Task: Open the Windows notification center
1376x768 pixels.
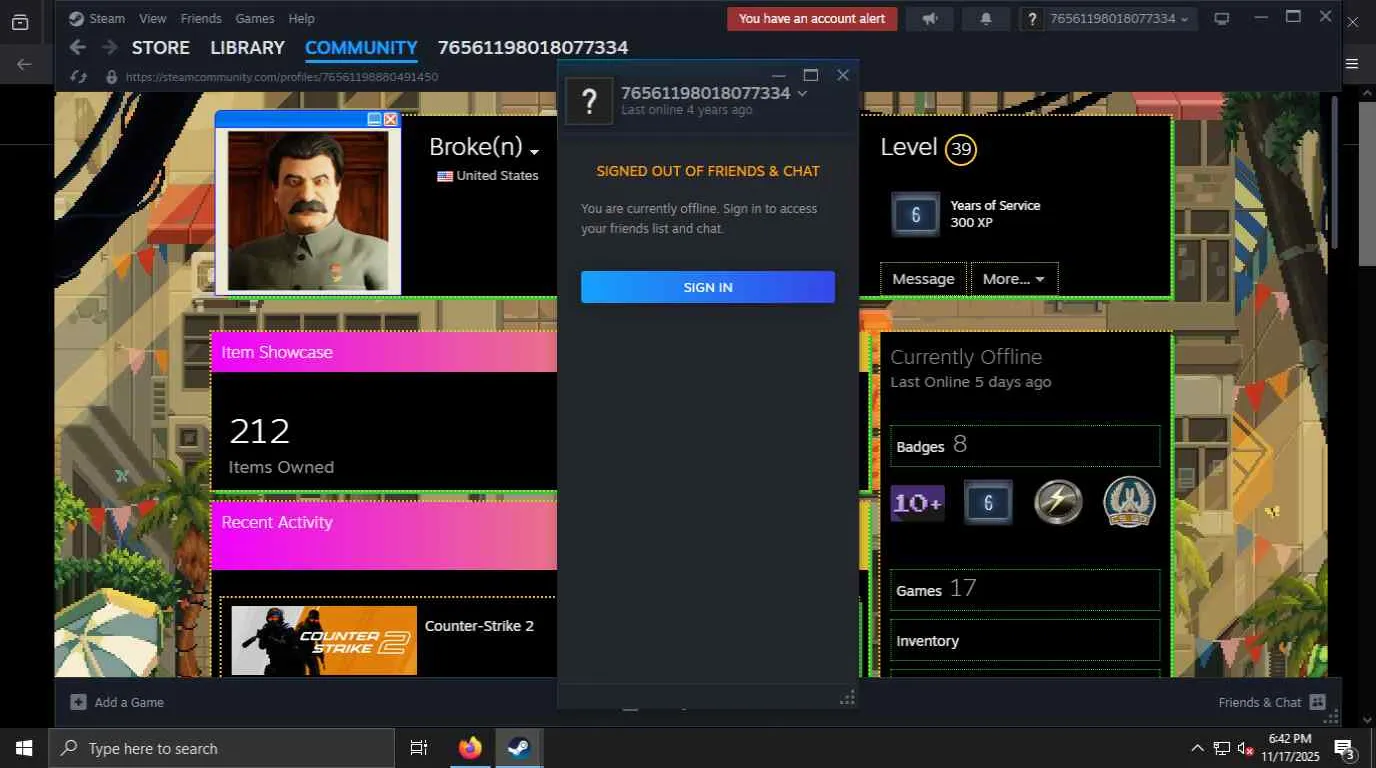Action: tap(1344, 748)
